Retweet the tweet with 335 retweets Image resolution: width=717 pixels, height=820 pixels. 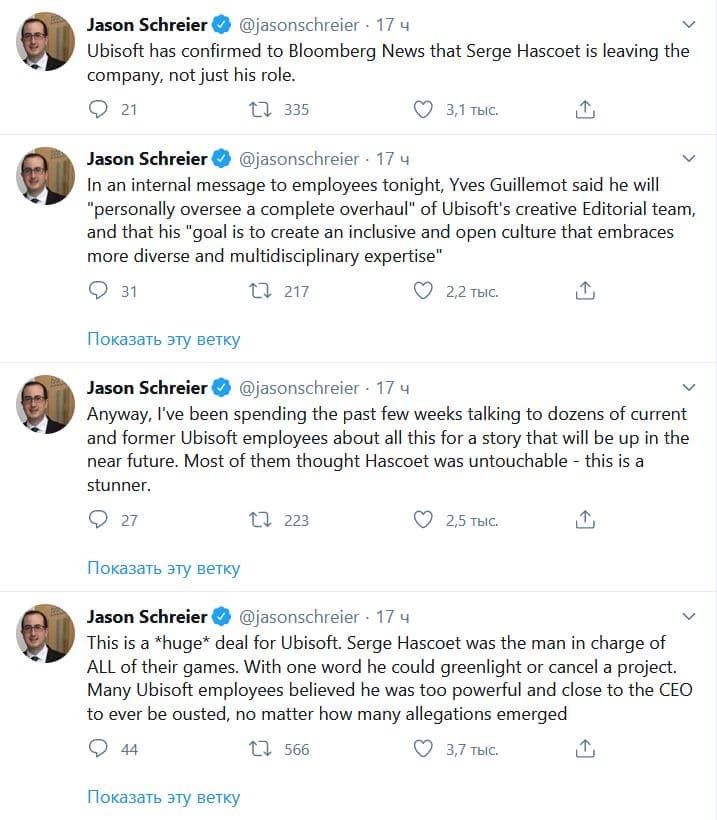pyautogui.click(x=260, y=109)
